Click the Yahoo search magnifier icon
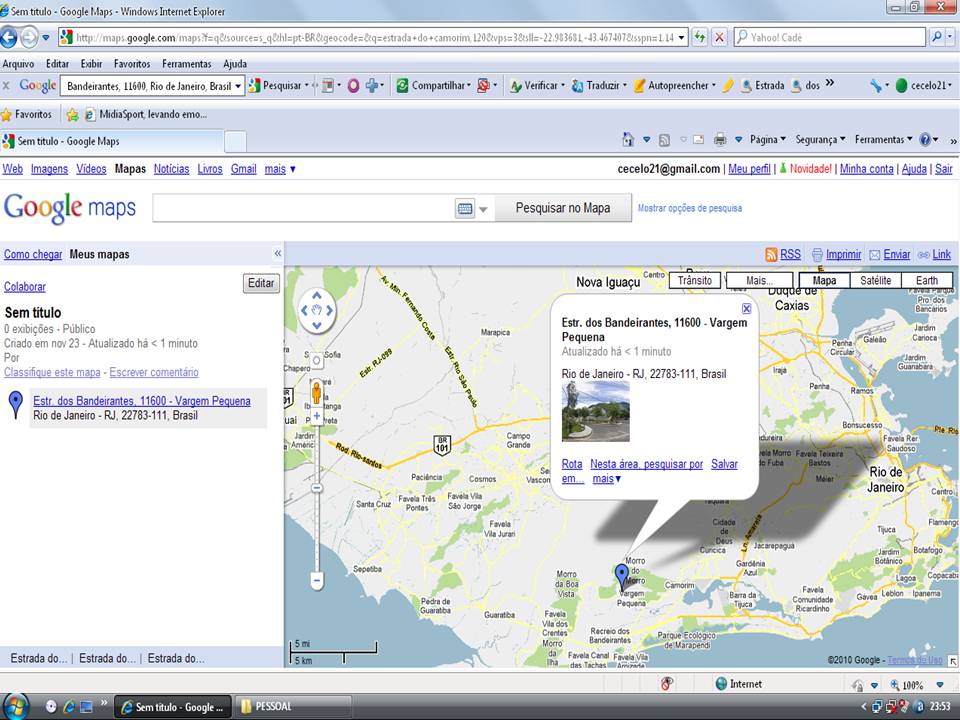This screenshot has height=720, width=960. point(937,37)
